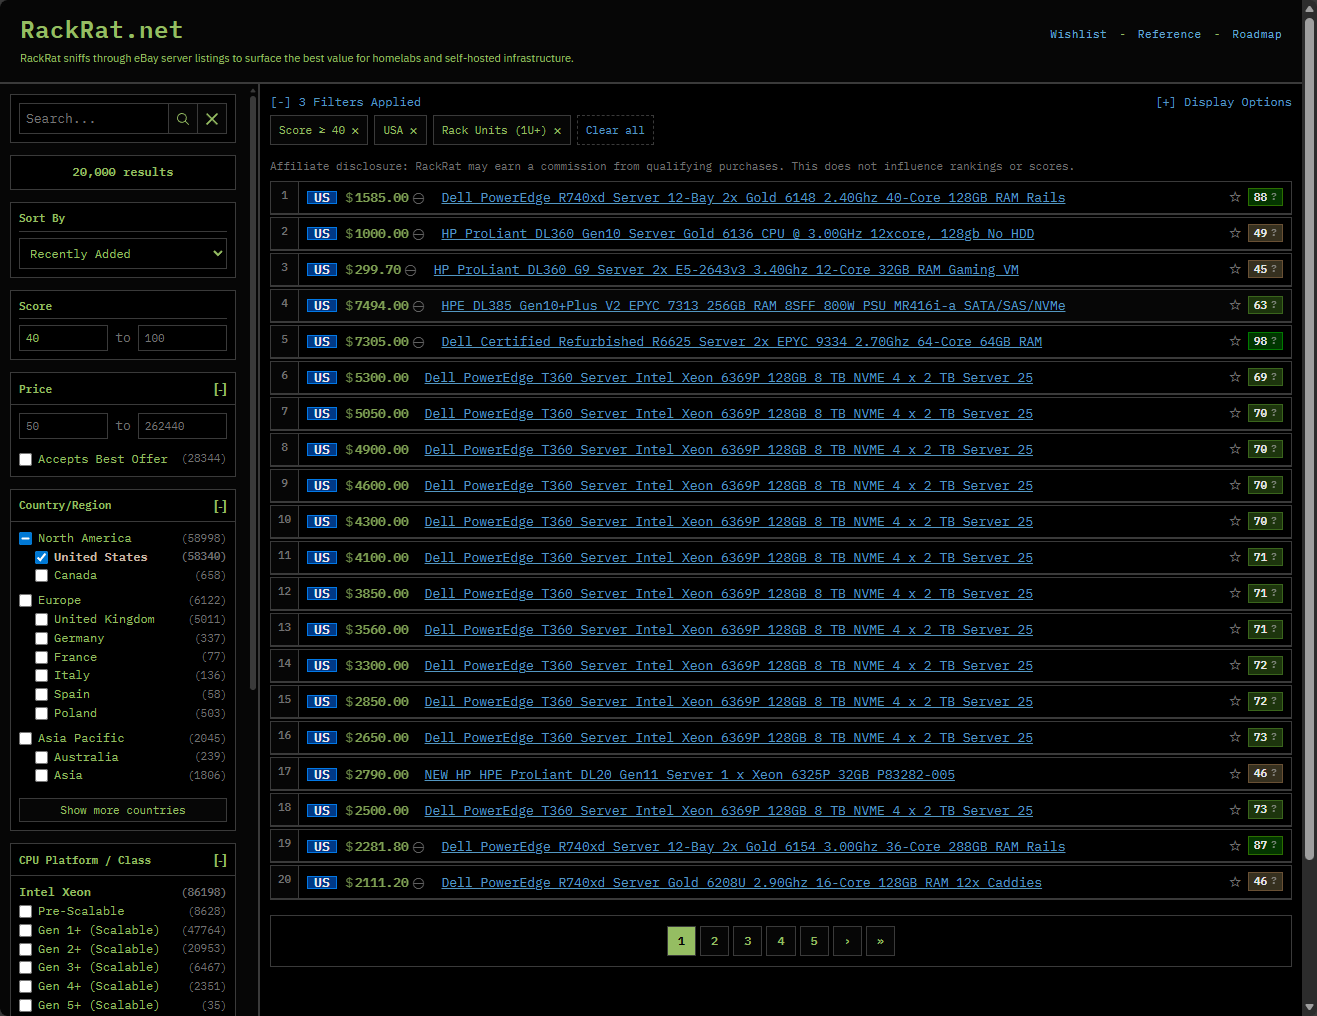Collapse the CPU Platform / Class section

220,861
